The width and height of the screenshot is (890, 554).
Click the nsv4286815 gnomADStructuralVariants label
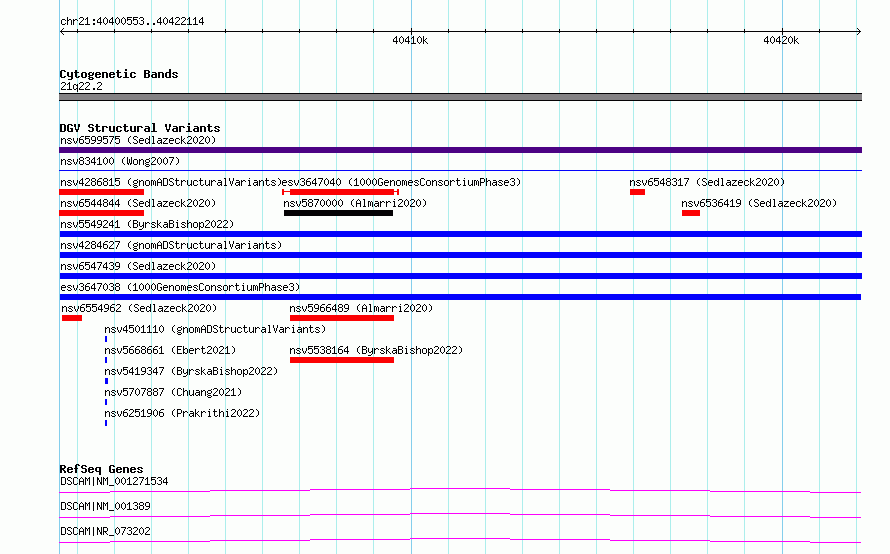click(171, 182)
